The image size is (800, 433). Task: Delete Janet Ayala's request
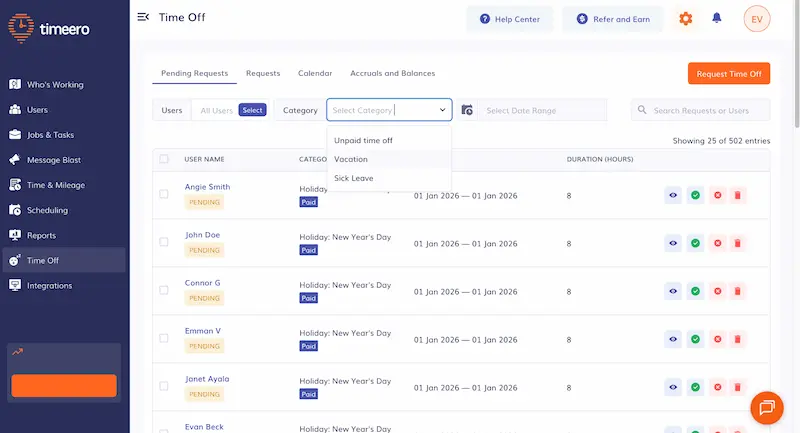tap(737, 387)
